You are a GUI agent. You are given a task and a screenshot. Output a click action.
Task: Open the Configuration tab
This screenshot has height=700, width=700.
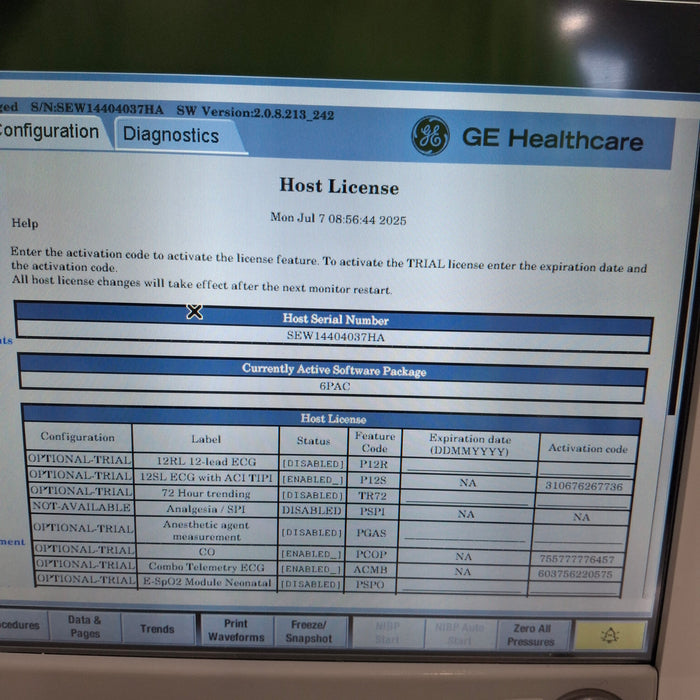coord(51,132)
